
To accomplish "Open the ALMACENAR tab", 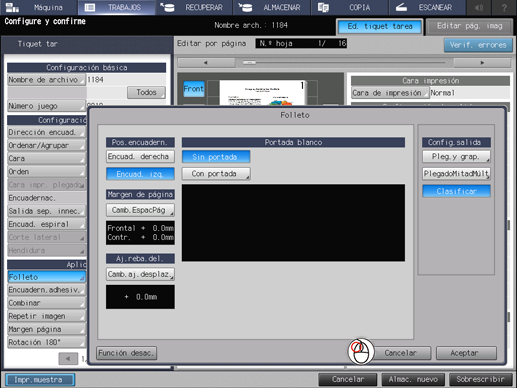I will pyautogui.click(x=272, y=7).
